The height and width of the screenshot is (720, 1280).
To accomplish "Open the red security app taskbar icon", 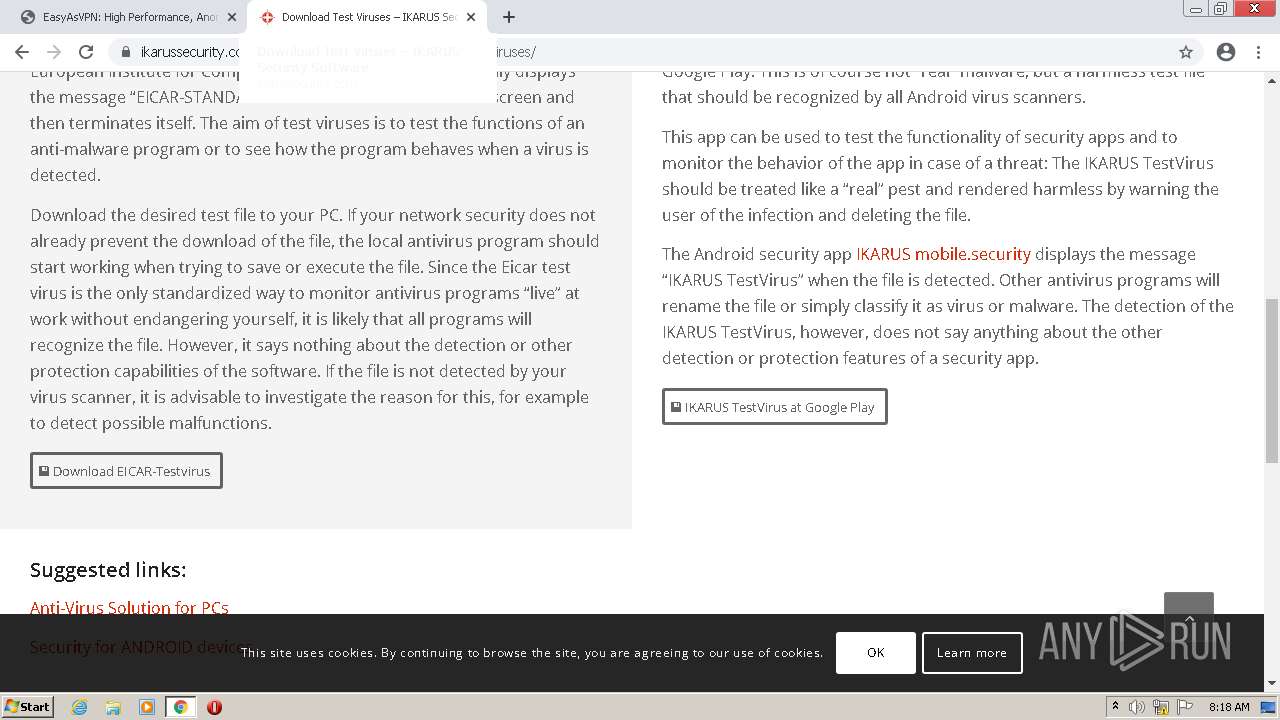I will click(x=214, y=707).
